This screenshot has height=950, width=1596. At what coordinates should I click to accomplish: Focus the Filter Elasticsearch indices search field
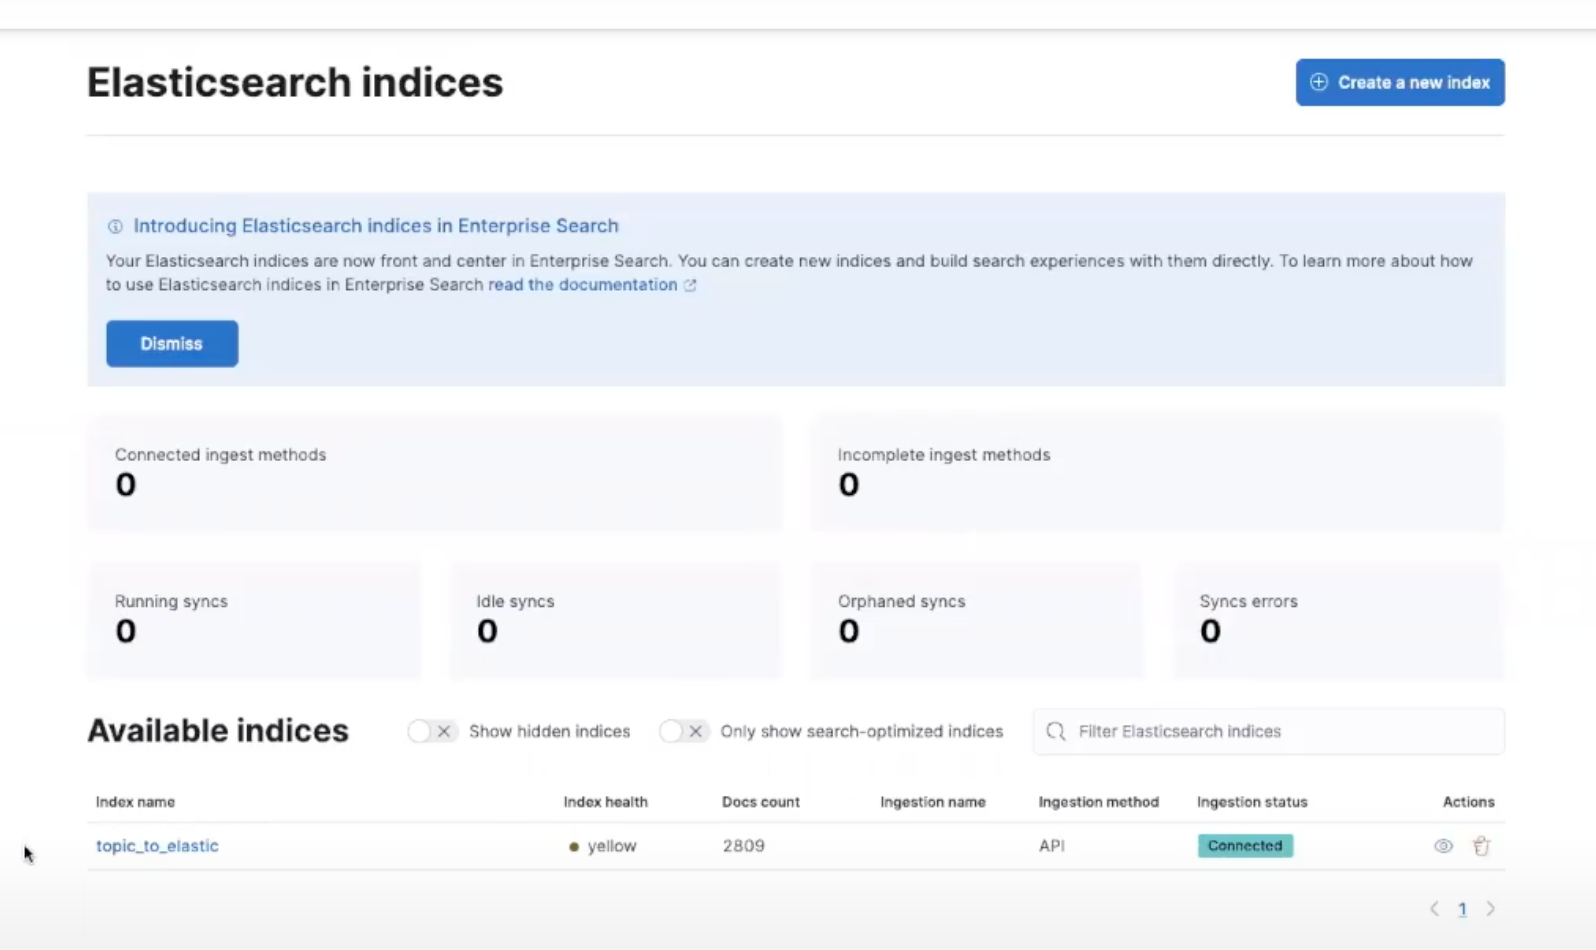1268,731
